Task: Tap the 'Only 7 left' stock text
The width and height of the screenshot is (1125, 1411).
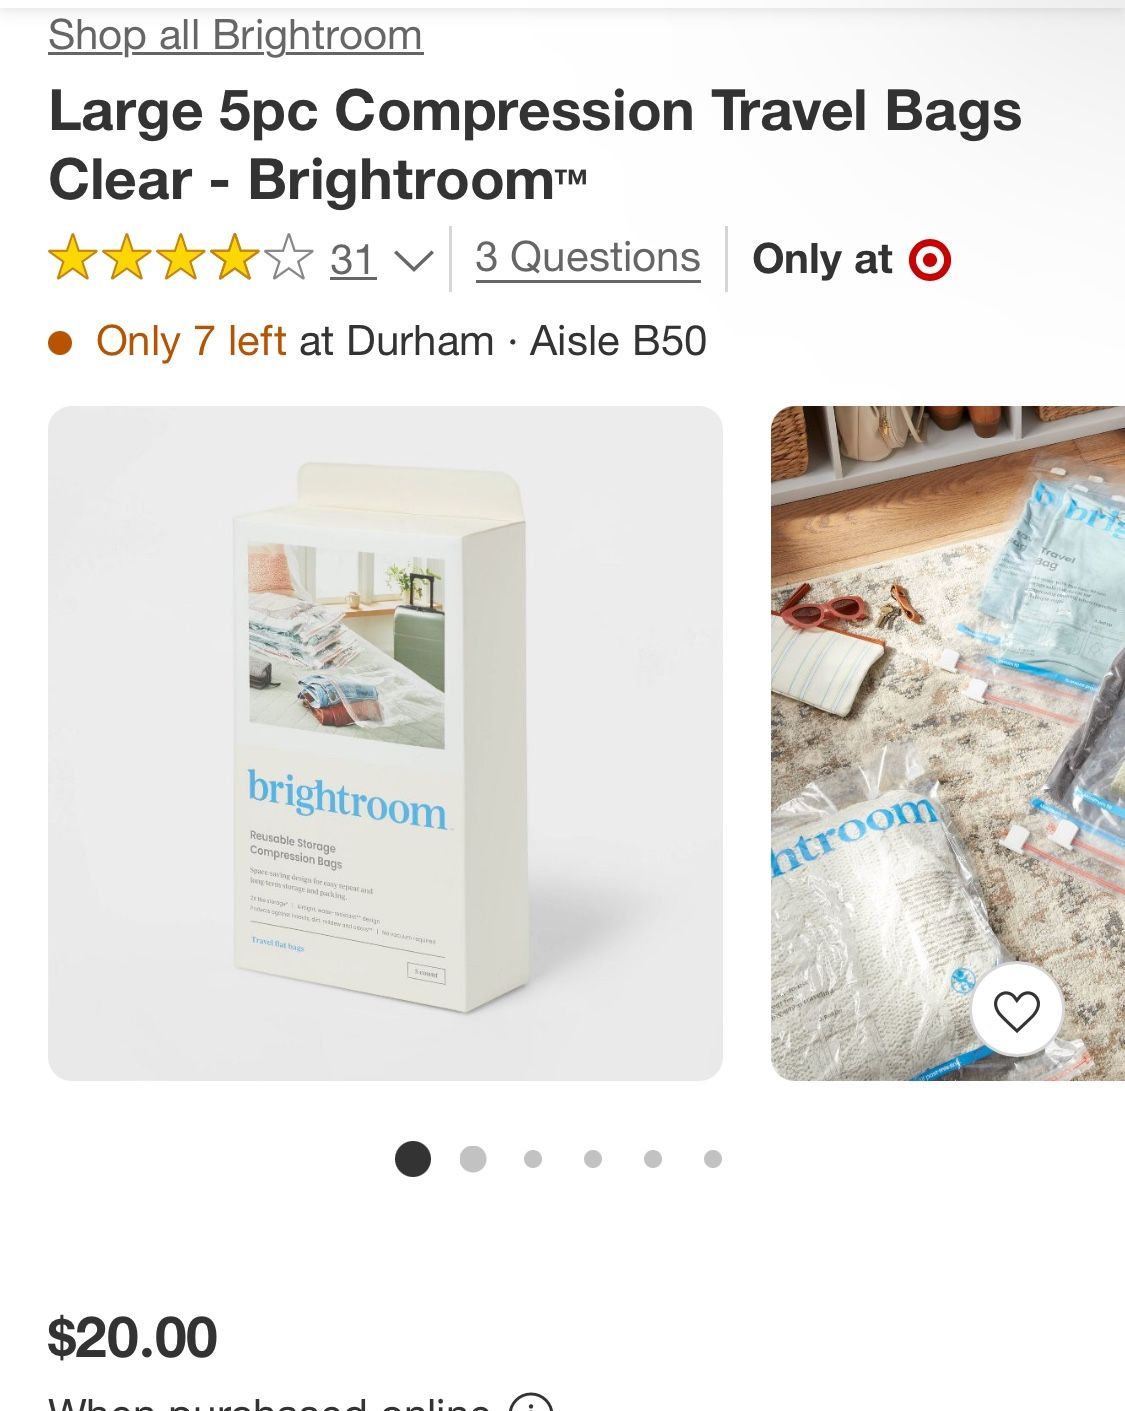Action: 191,342
